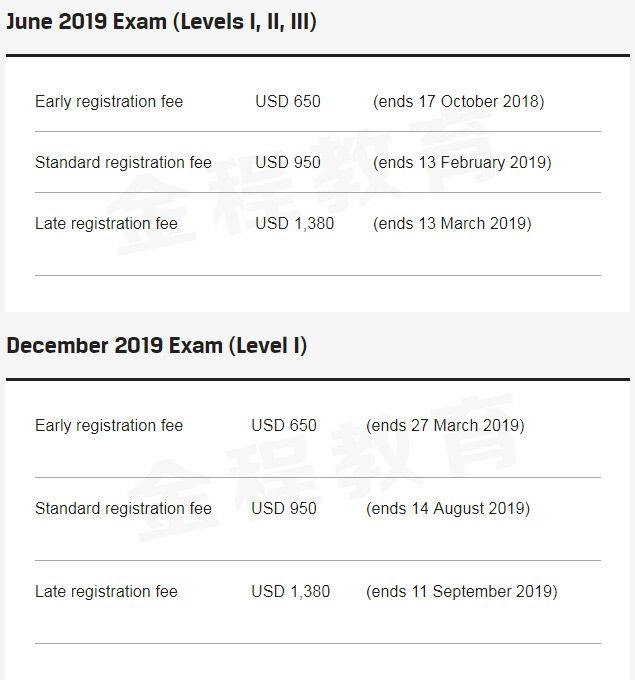Click the 'ends 27 March 2019' deadline

coord(445,426)
